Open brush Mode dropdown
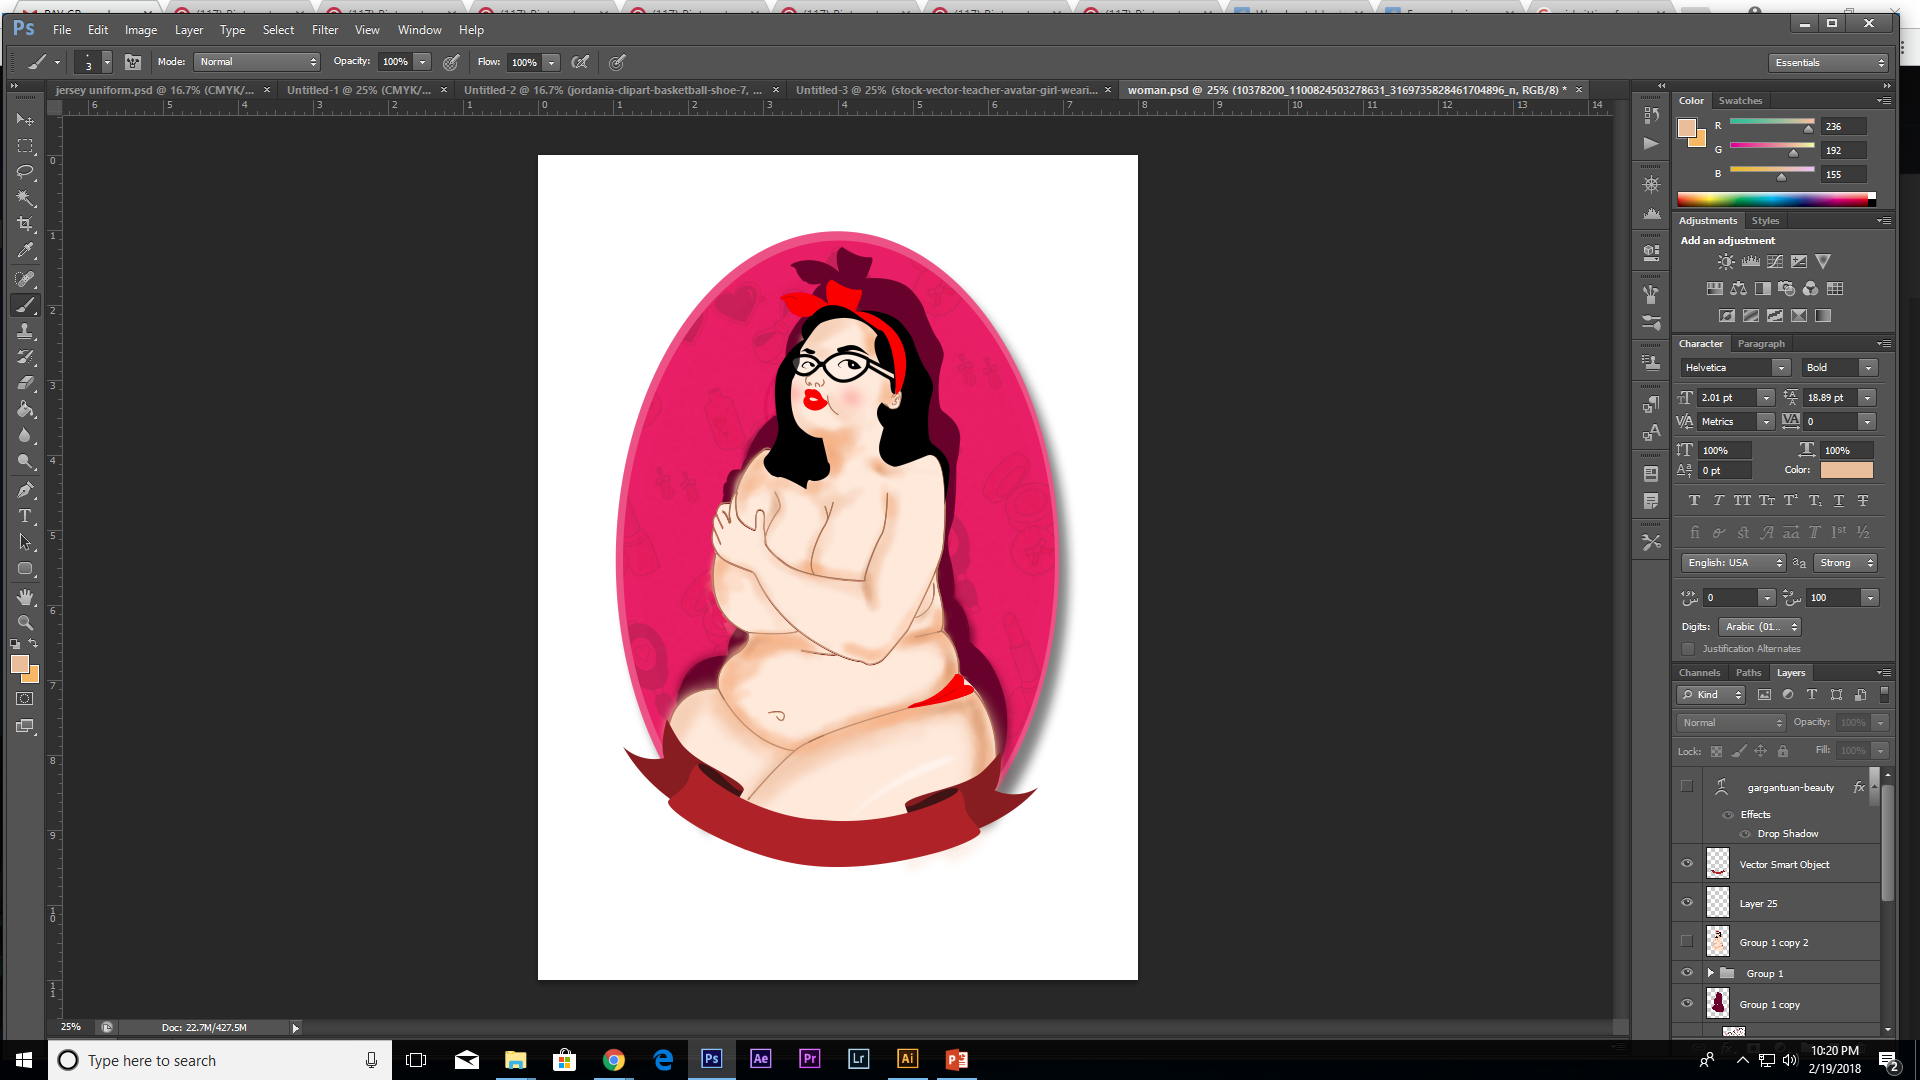Viewport: 1920px width, 1080px height. [x=256, y=62]
